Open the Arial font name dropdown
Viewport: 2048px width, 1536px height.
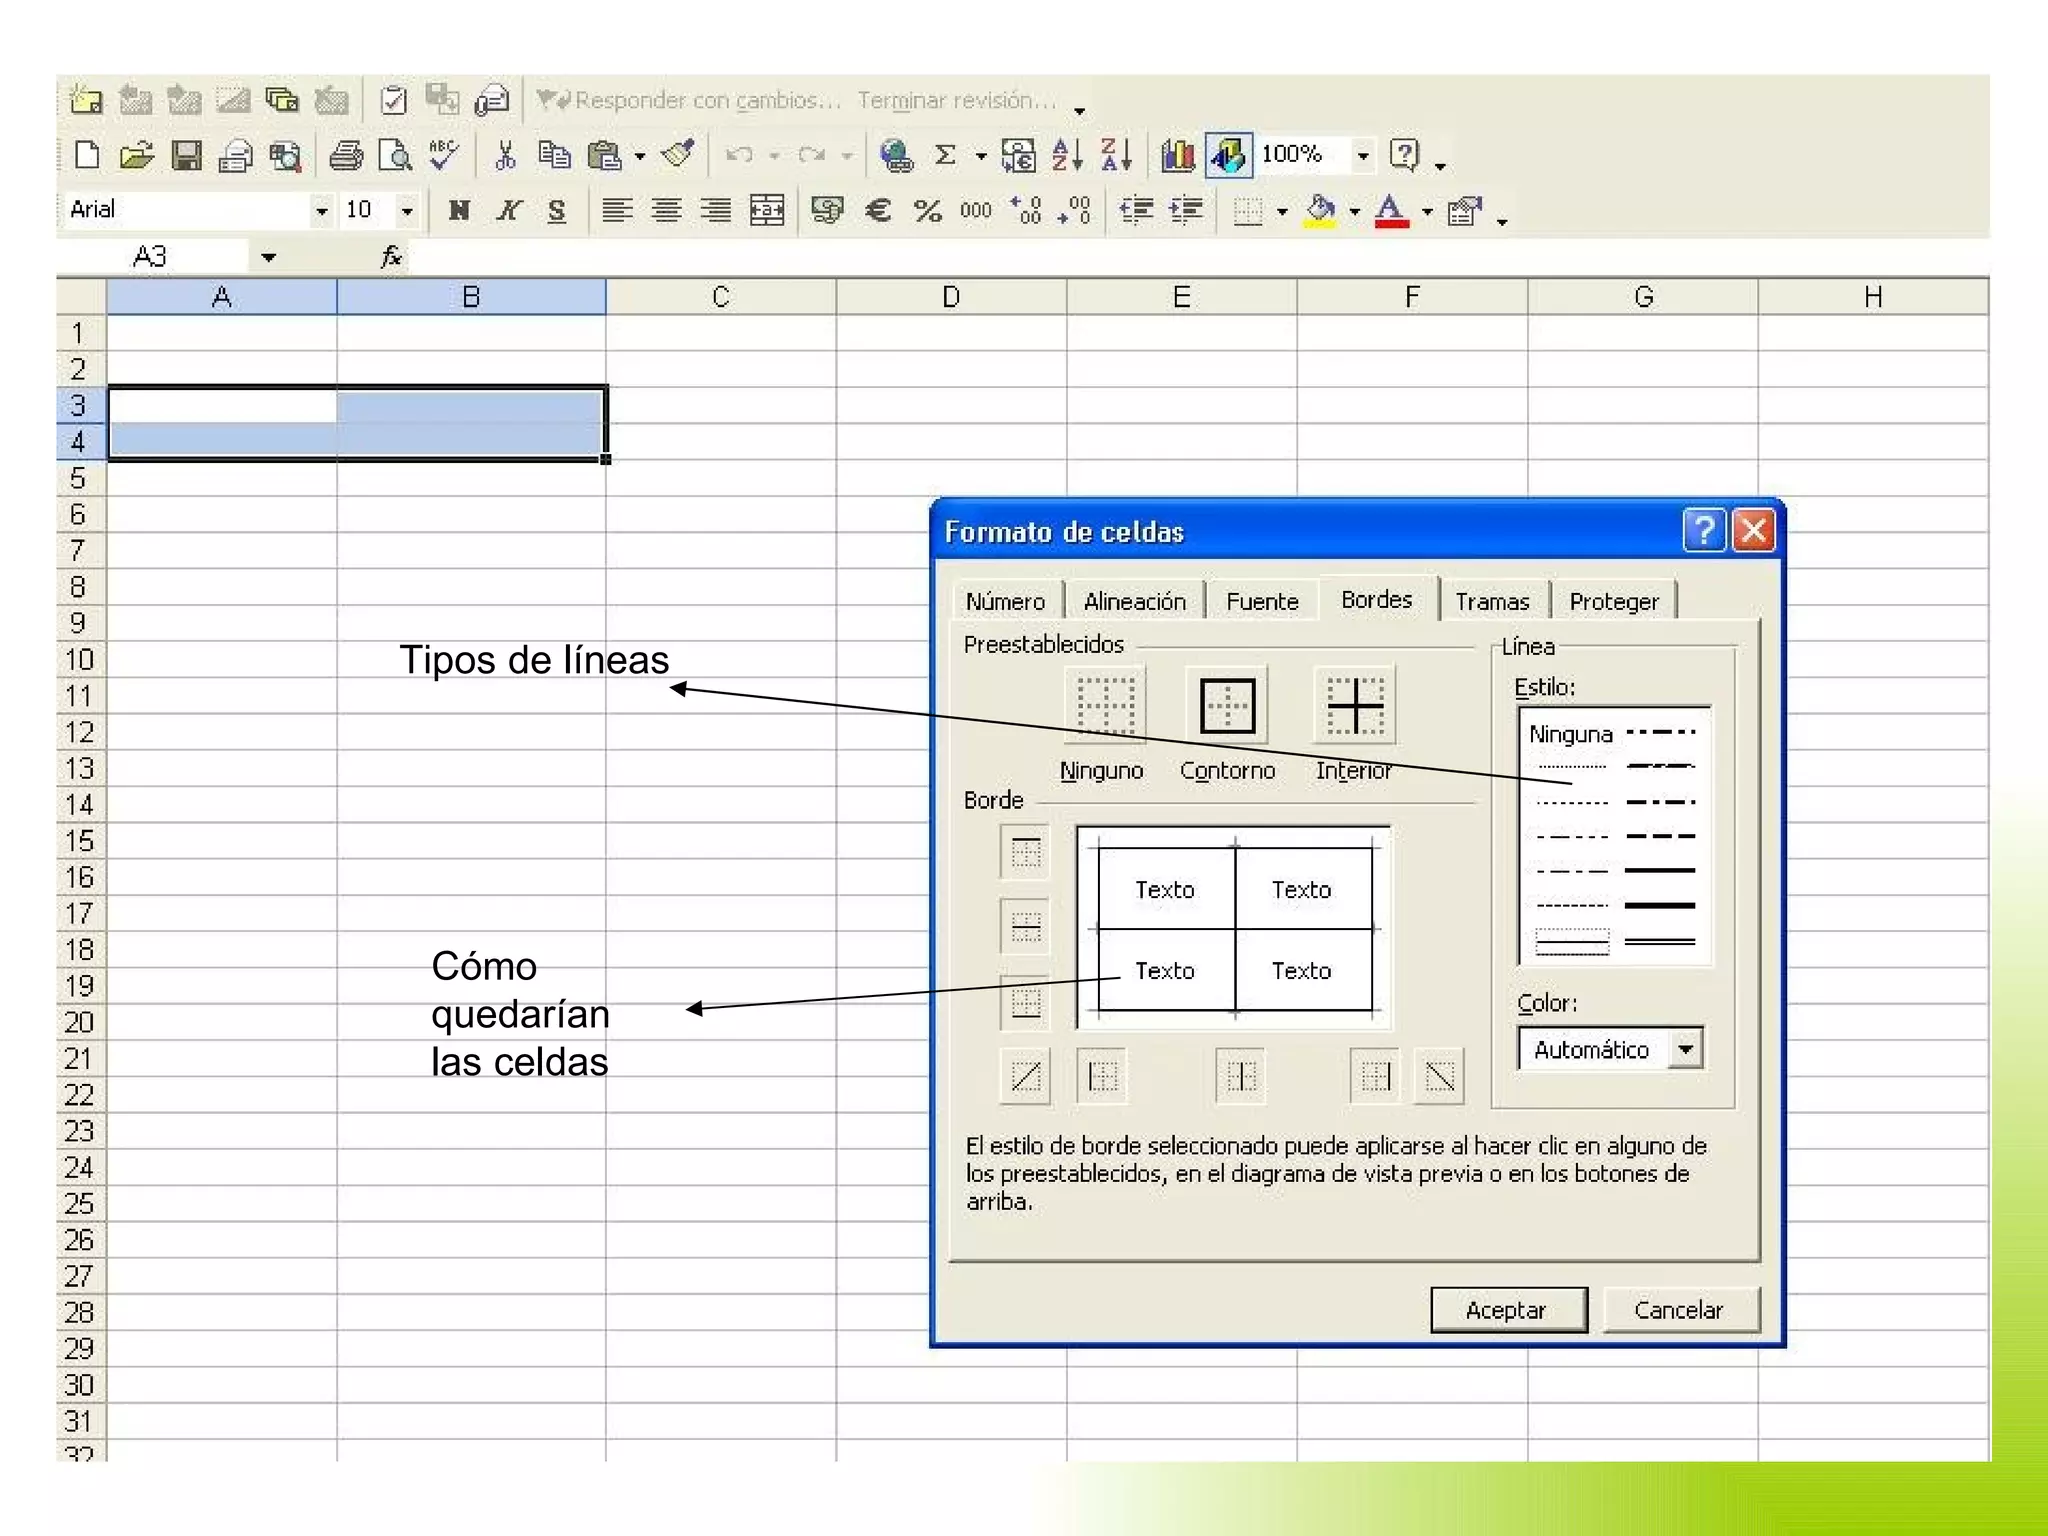[321, 210]
